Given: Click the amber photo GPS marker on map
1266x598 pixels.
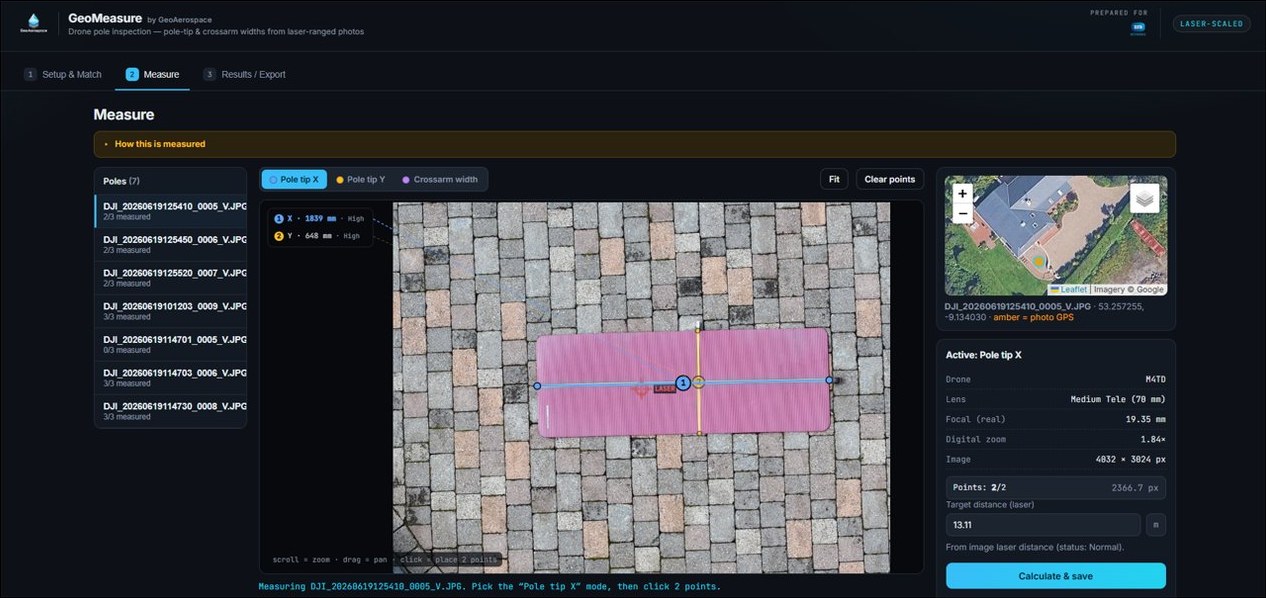Looking at the screenshot, I should coord(1041,263).
